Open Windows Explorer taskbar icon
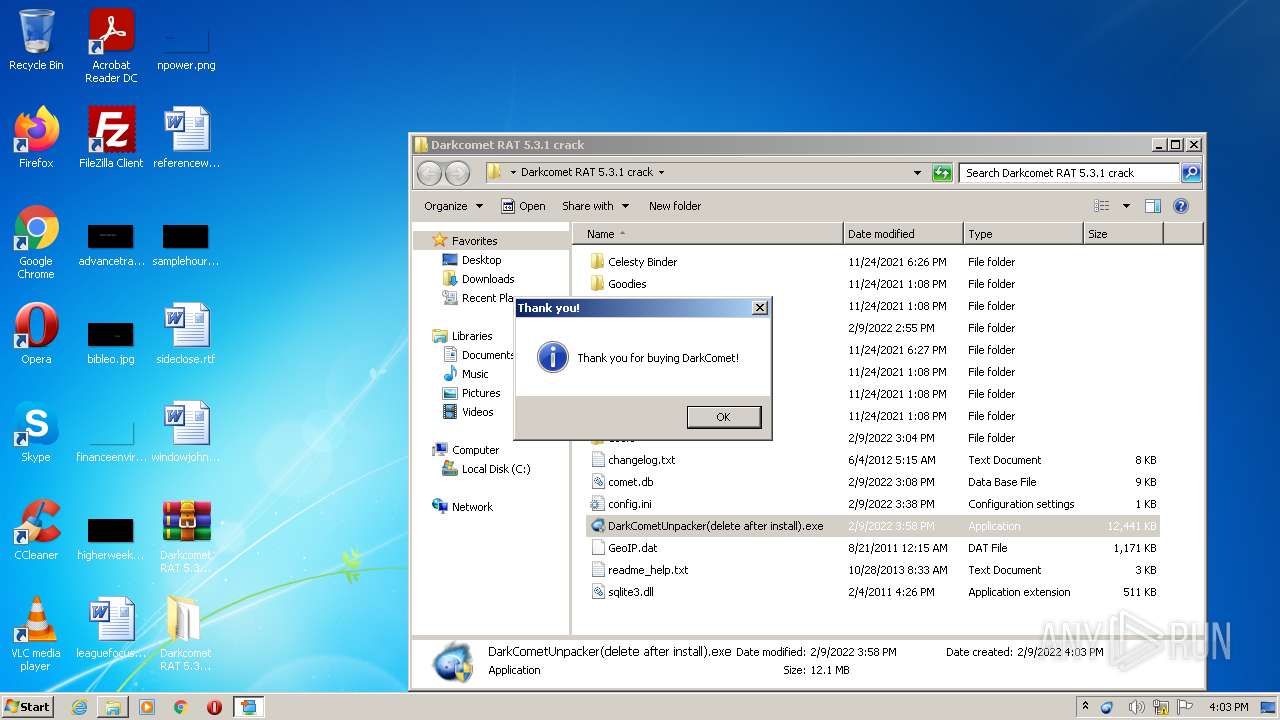 (x=113, y=707)
